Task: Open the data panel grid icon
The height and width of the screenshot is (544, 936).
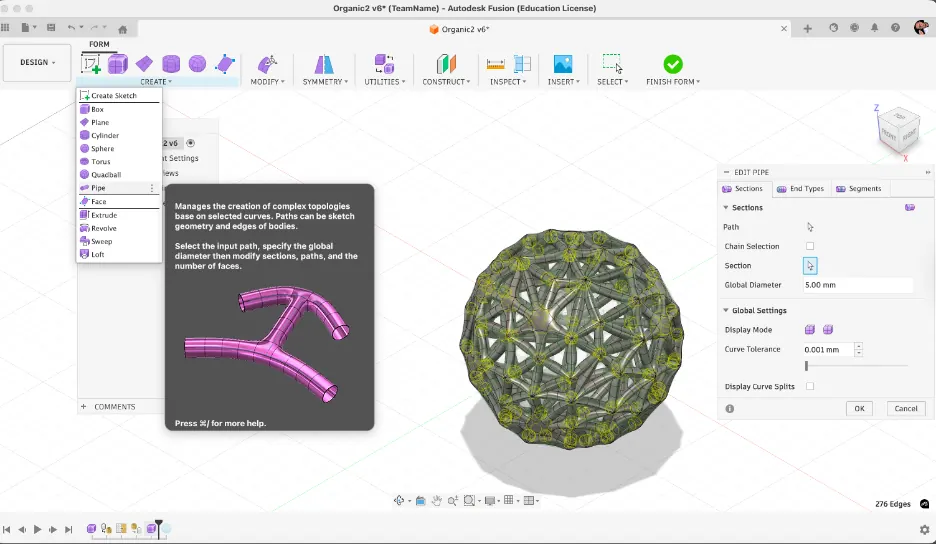Action: click(5, 27)
